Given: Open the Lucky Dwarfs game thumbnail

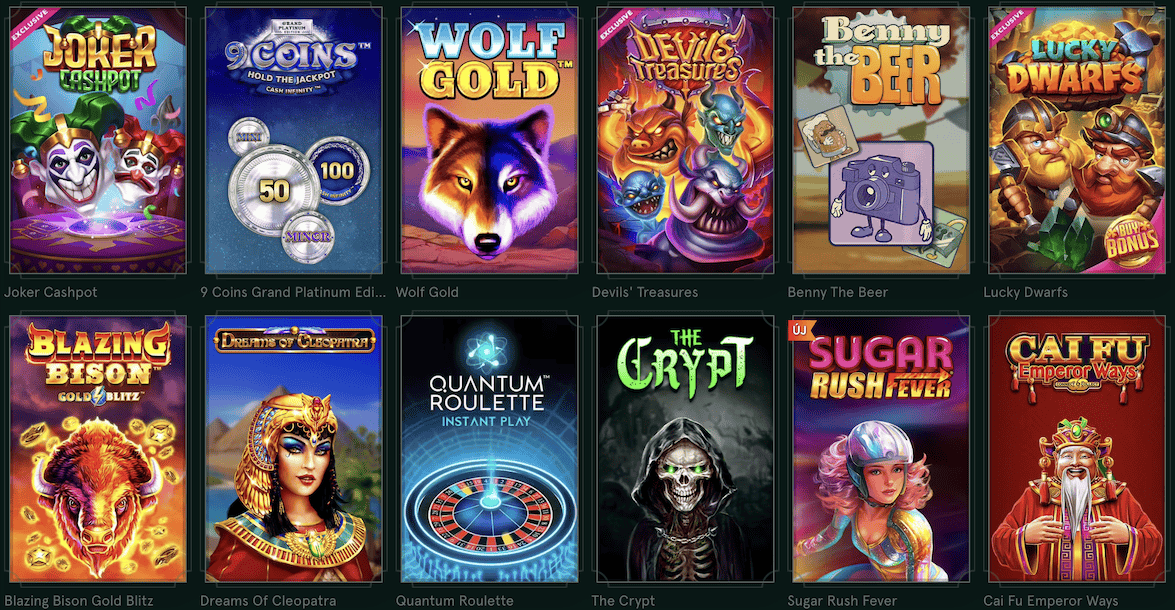Looking at the screenshot, I should [x=1078, y=140].
